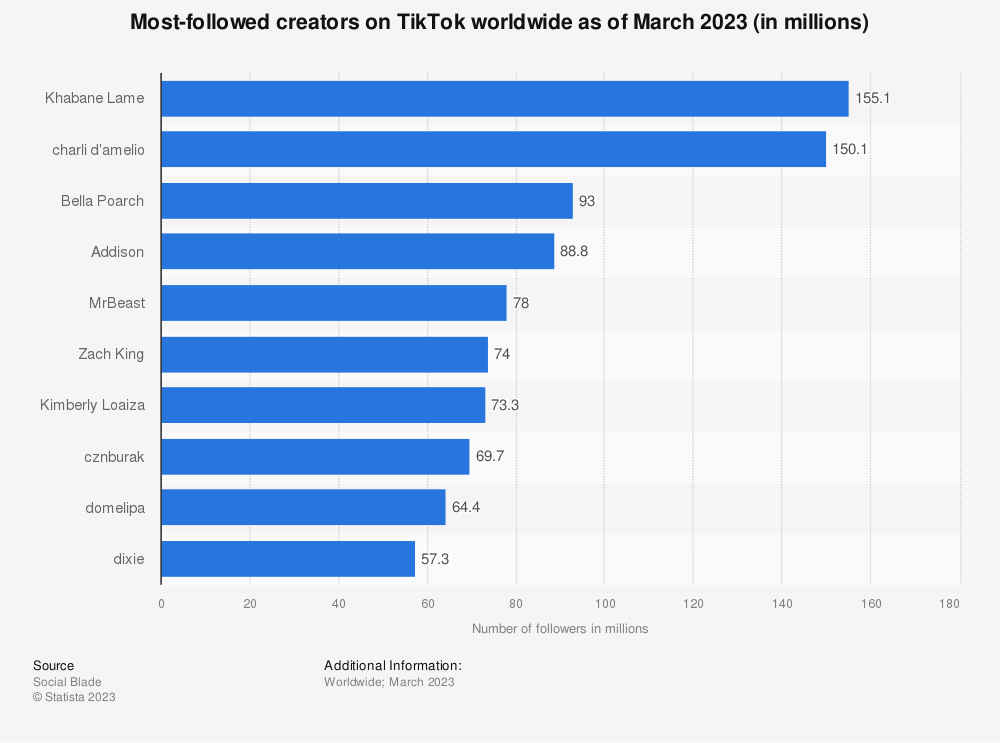Click the 'Zach King' label

[x=111, y=354]
